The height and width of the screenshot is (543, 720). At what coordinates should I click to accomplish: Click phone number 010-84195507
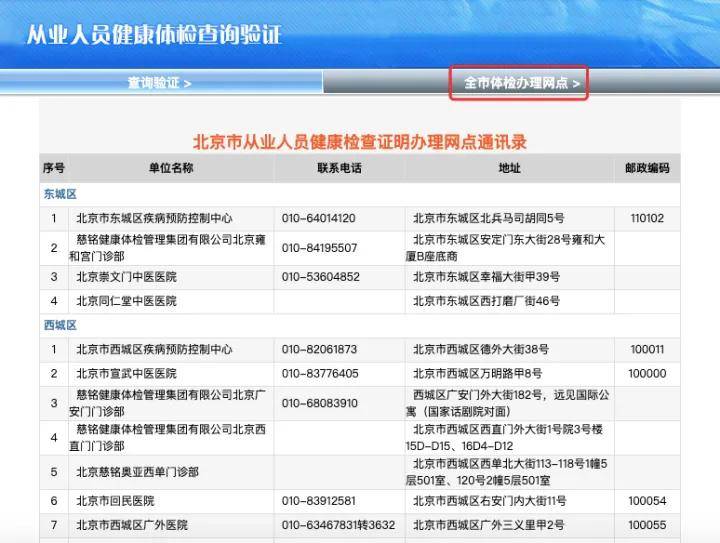coord(319,248)
